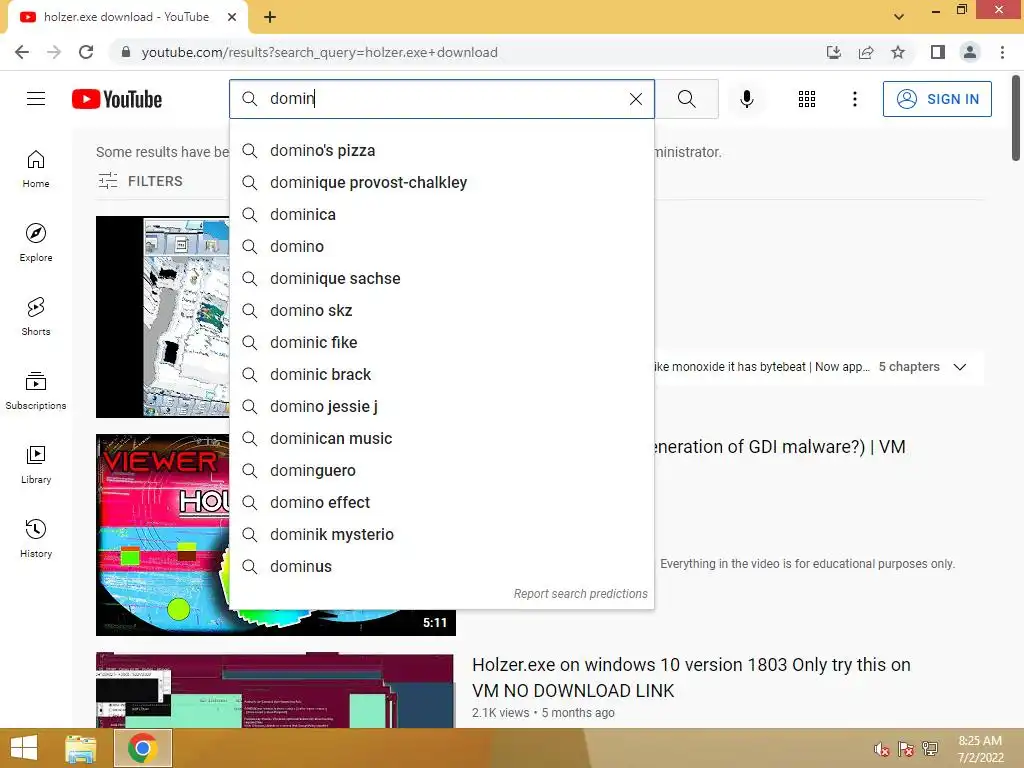Open Shorts in sidebar
1024x768 pixels.
36,317
